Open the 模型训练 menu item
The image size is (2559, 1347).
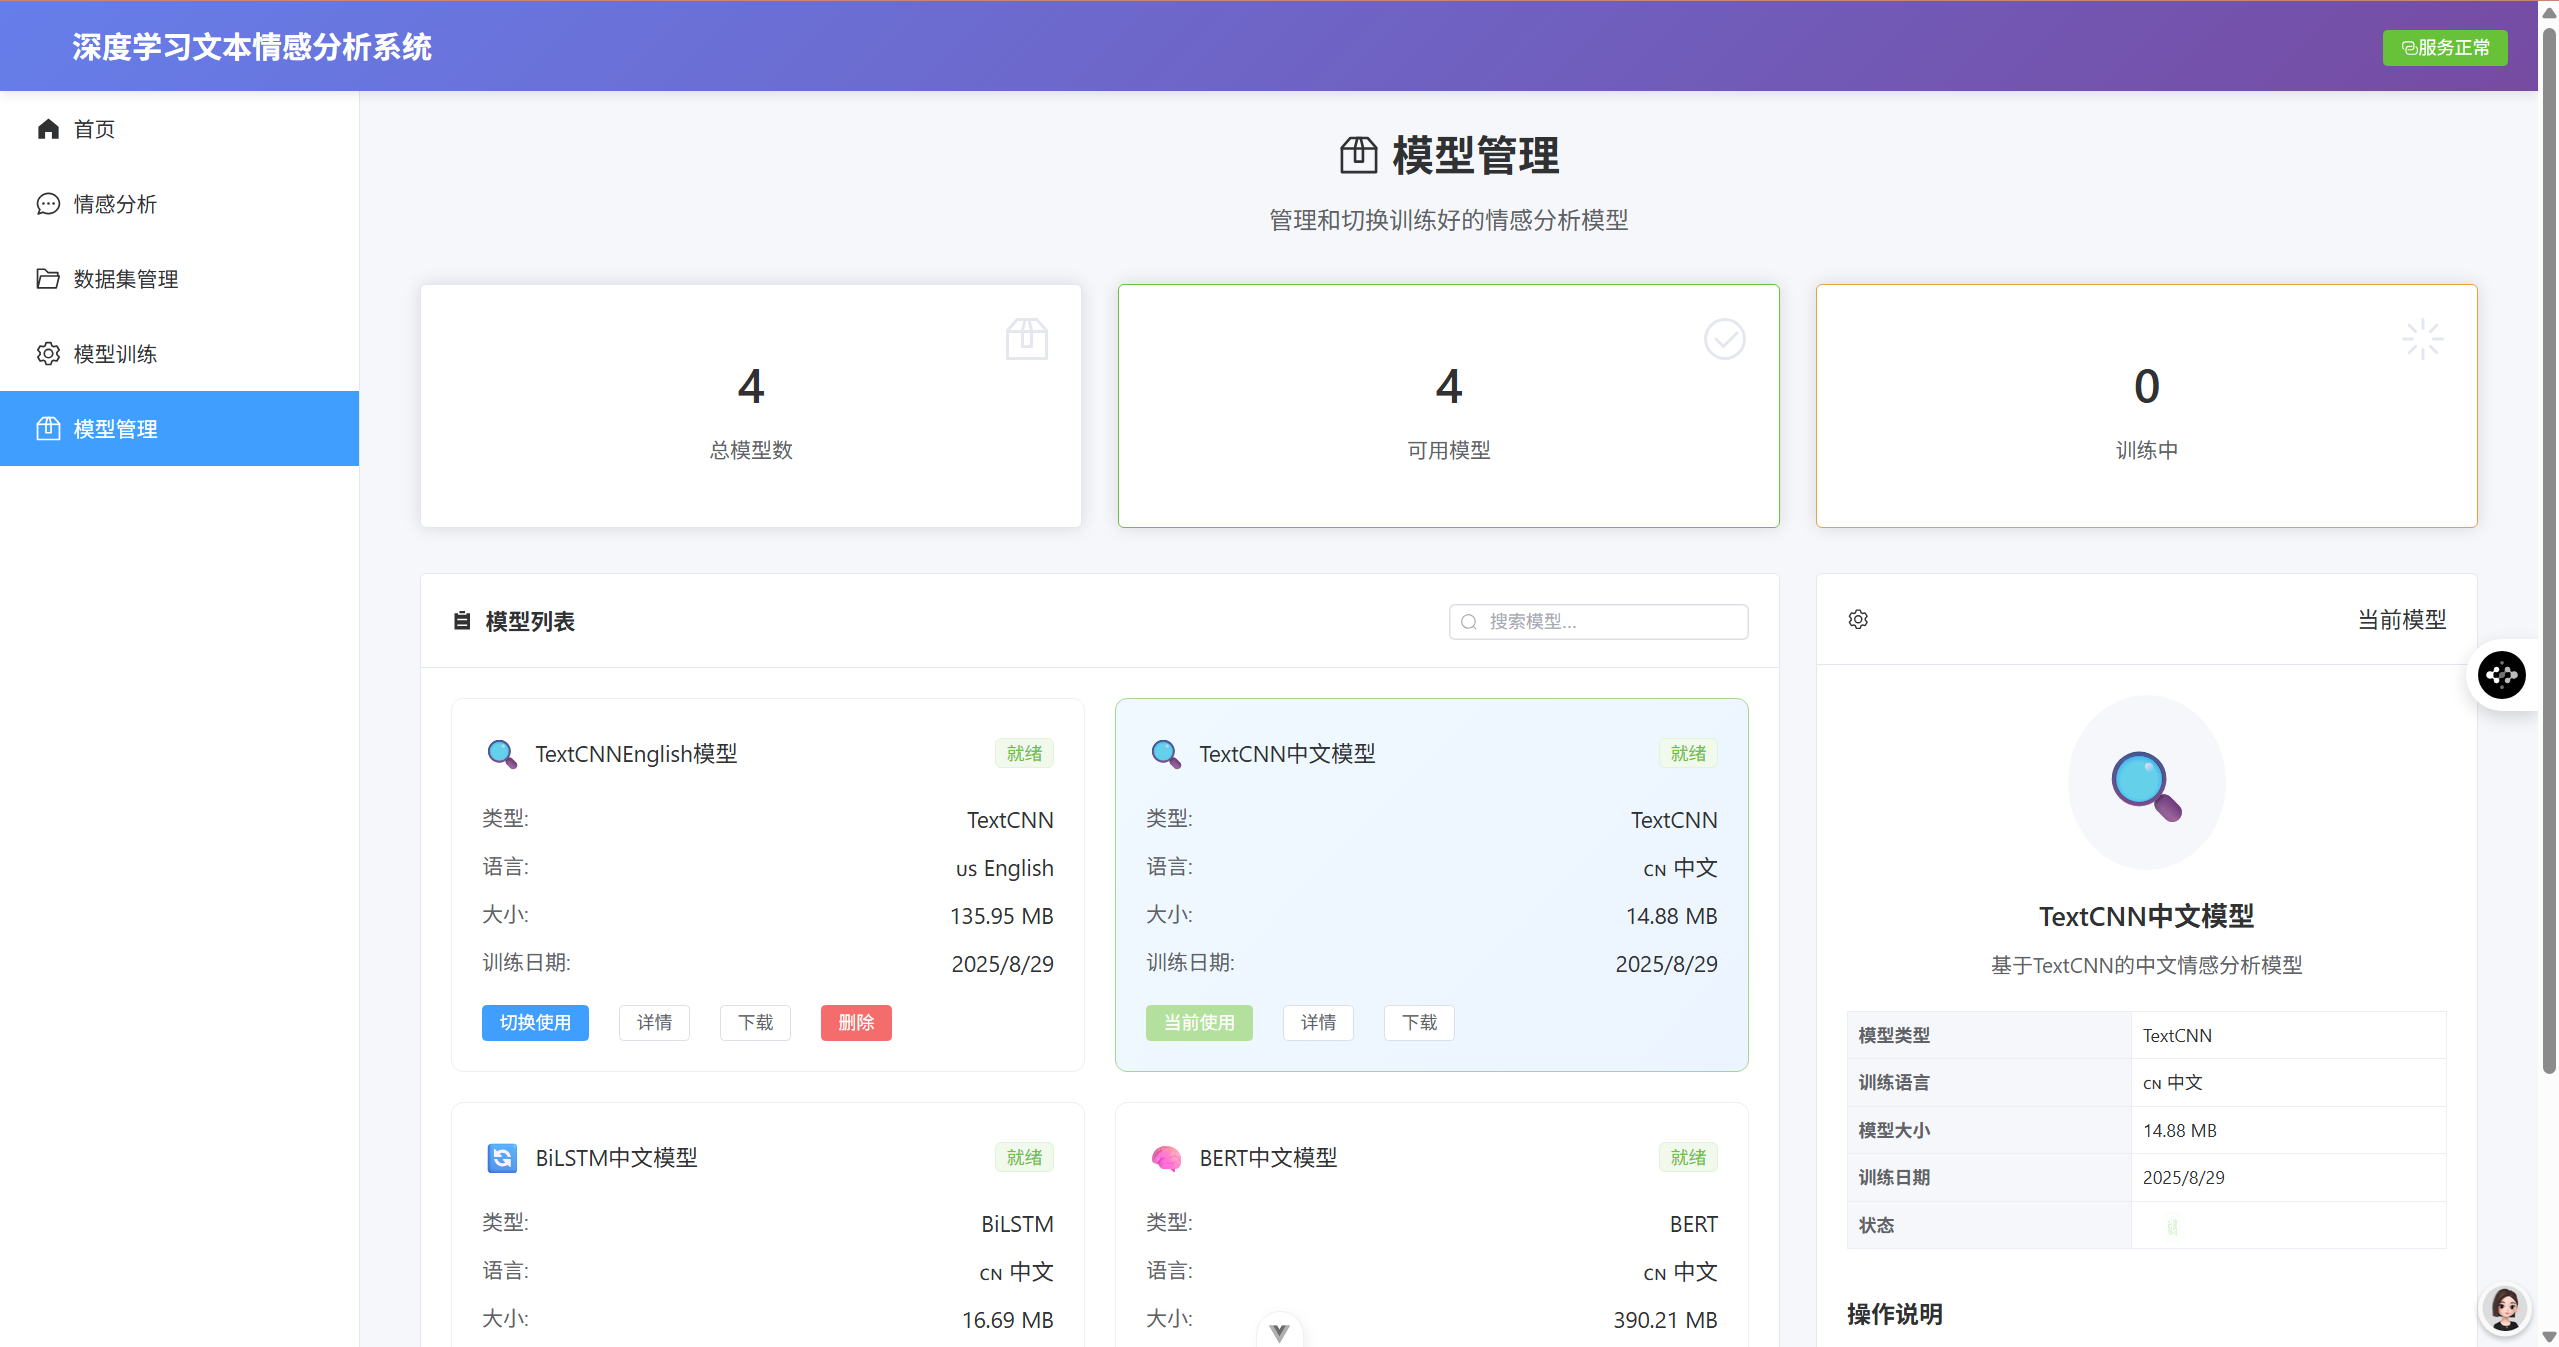point(115,354)
